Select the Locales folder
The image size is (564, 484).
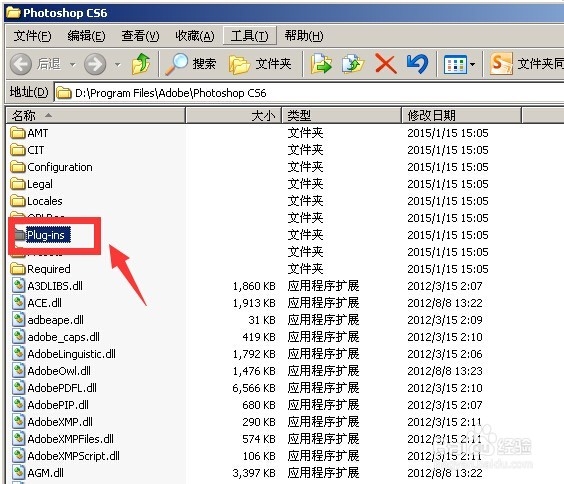(x=36, y=201)
